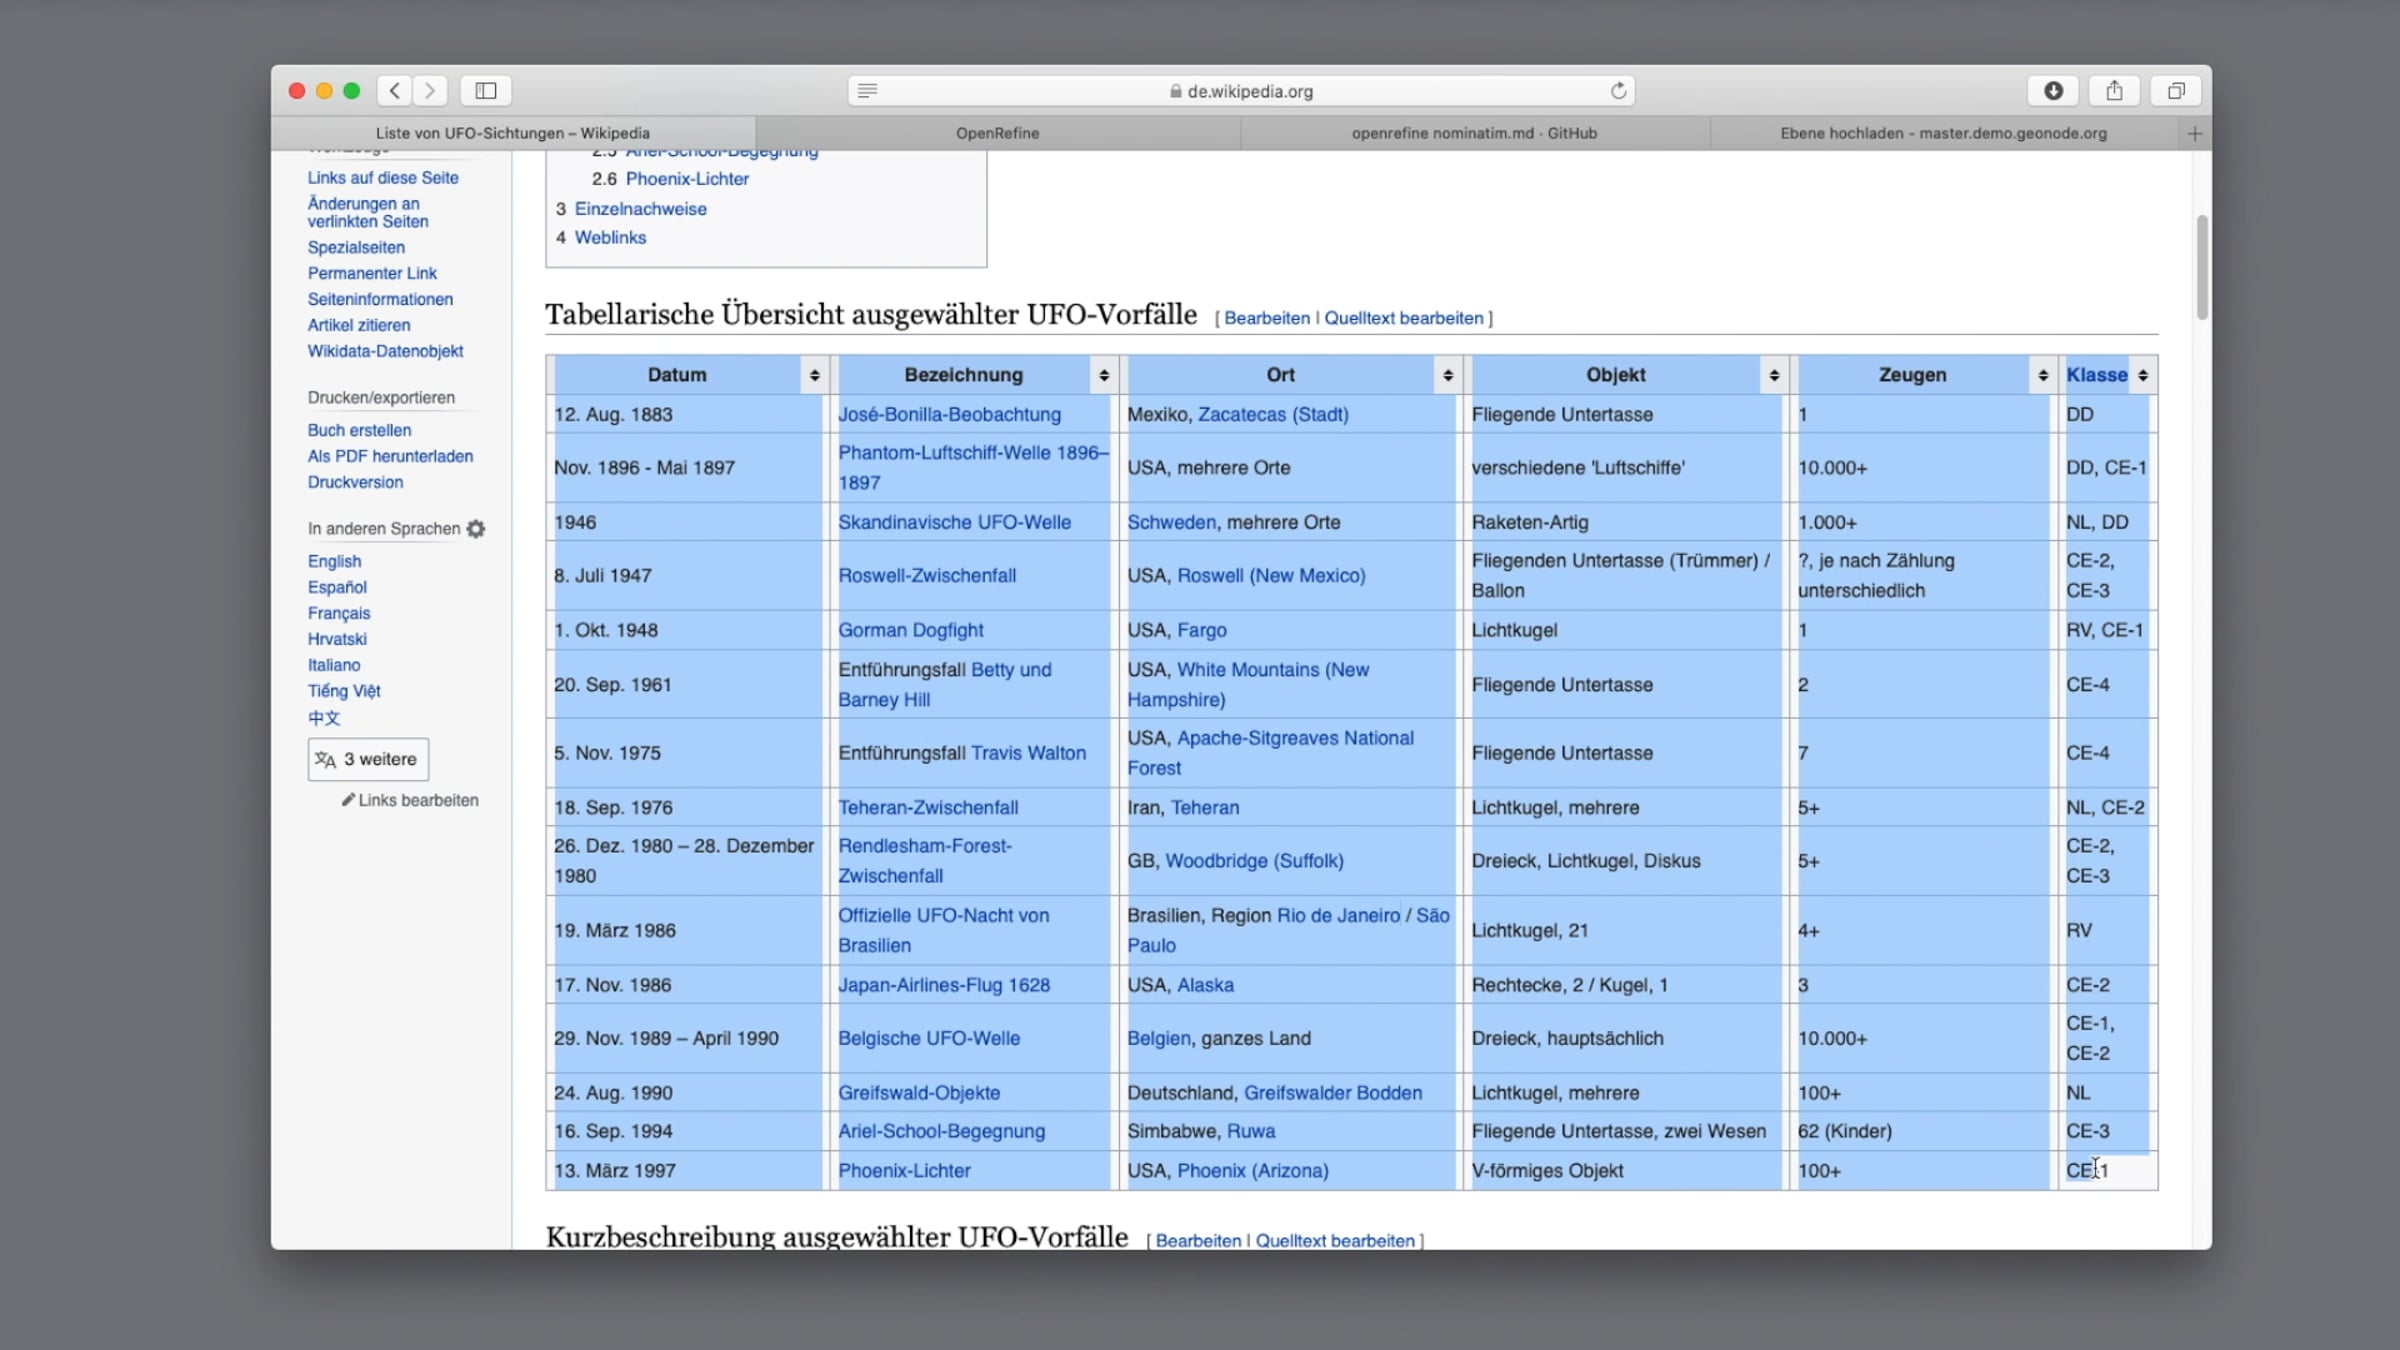The image size is (2400, 1350).
Task: Jump to 2.6 Phoenix-Lichter in contents
Action: pyautogui.click(x=670, y=178)
